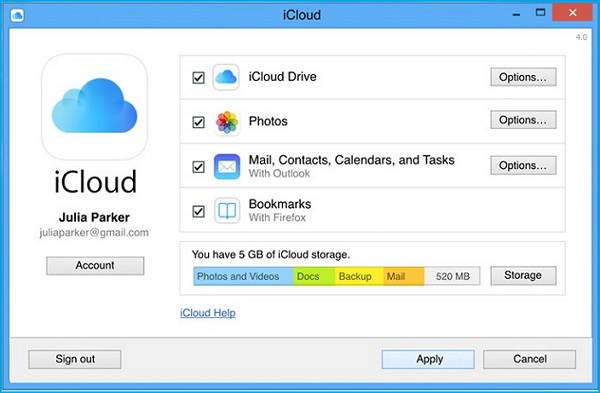The height and width of the screenshot is (393, 600).
Task: Click the Bookmarks label text
Action: coord(280,204)
